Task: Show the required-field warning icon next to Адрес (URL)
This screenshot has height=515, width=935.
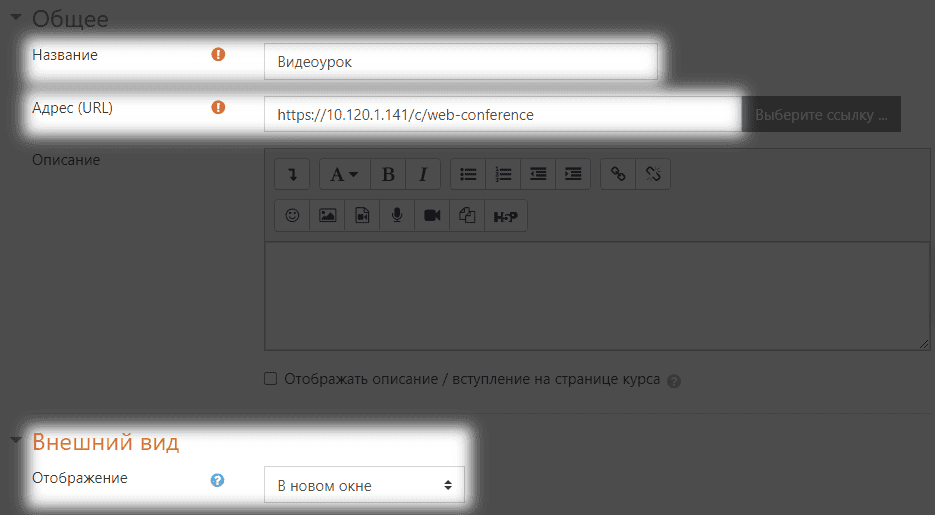Action: (218, 107)
